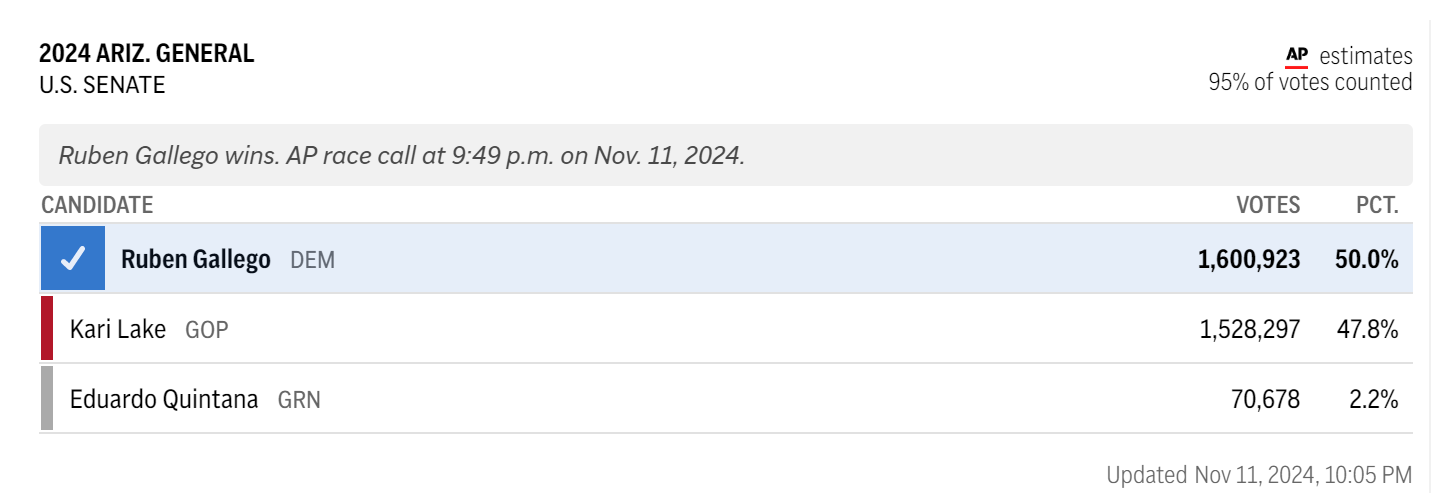Click the CANDIDATE column header
Screen dimensions: 1431x493
97,205
